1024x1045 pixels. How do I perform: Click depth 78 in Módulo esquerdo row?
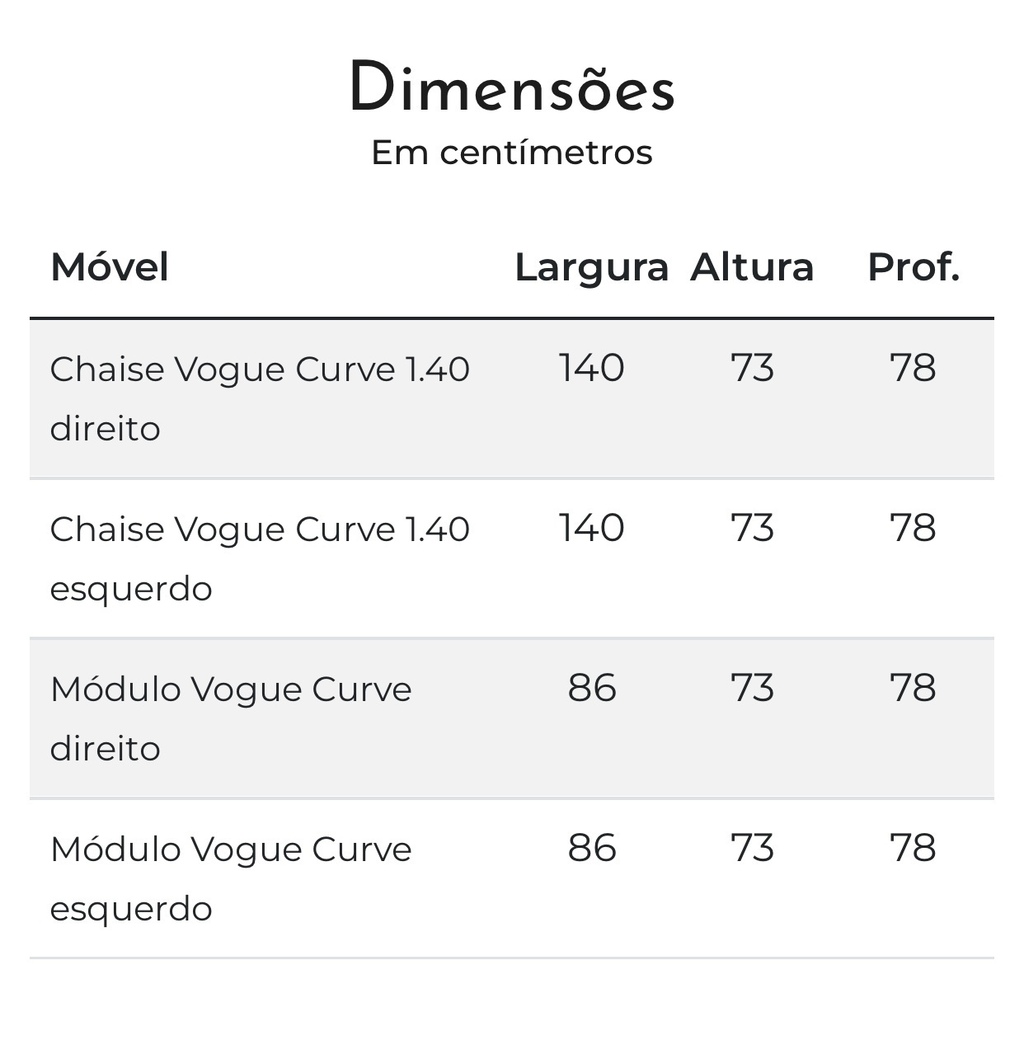(x=913, y=848)
